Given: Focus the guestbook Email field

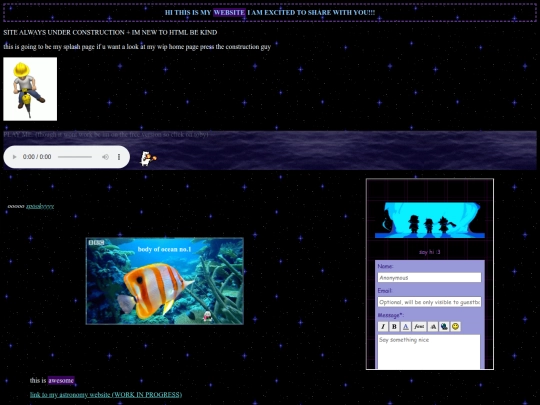Looking at the screenshot, I should pyautogui.click(x=429, y=302).
